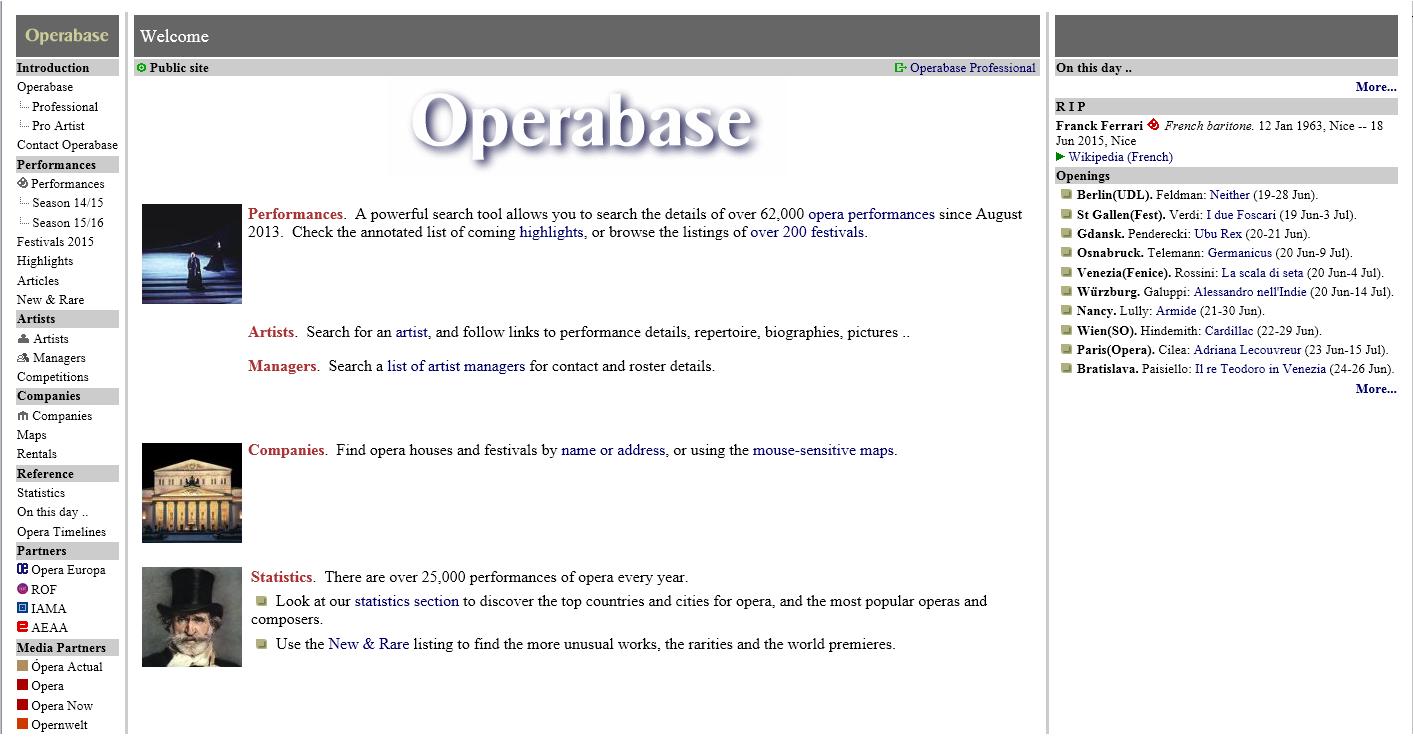Open Rentals in the sidebar

[x=37, y=454]
